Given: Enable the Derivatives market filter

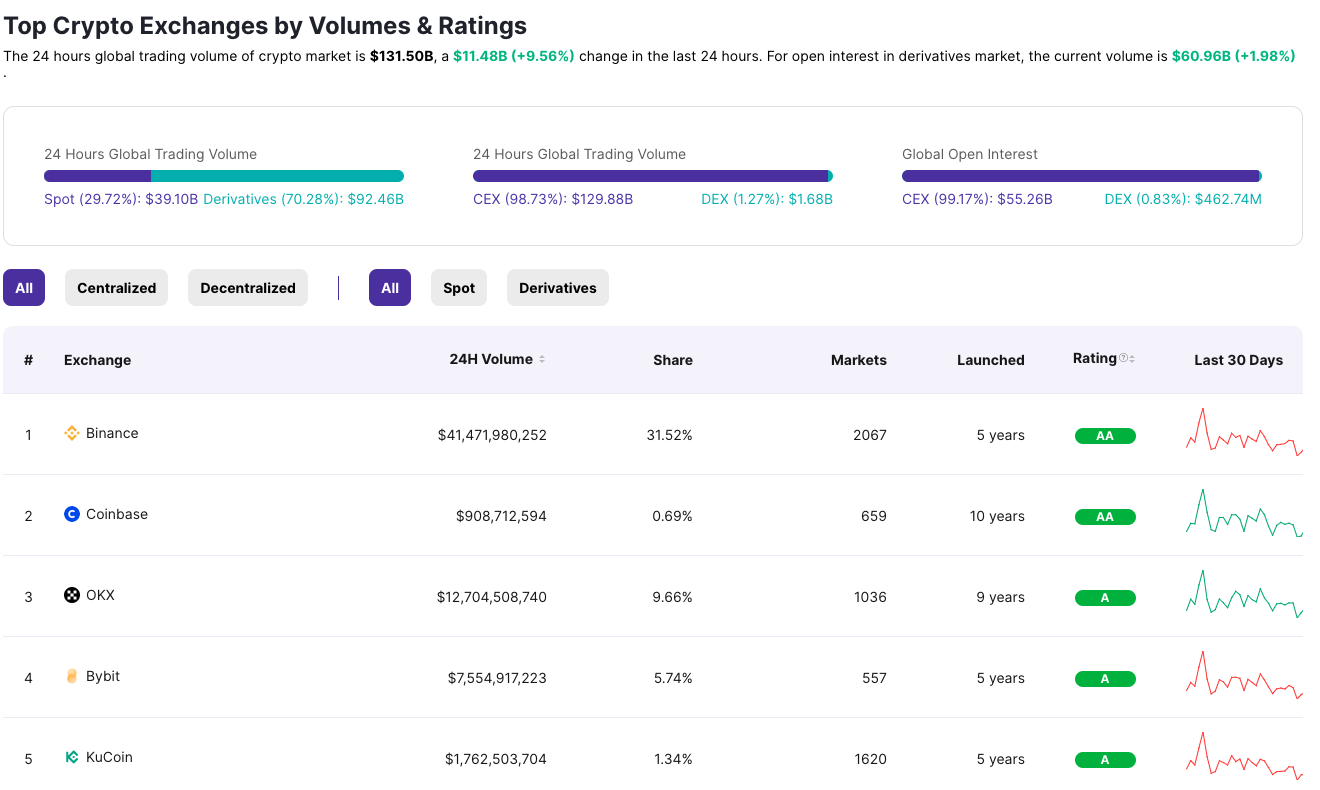Looking at the screenshot, I should [557, 287].
